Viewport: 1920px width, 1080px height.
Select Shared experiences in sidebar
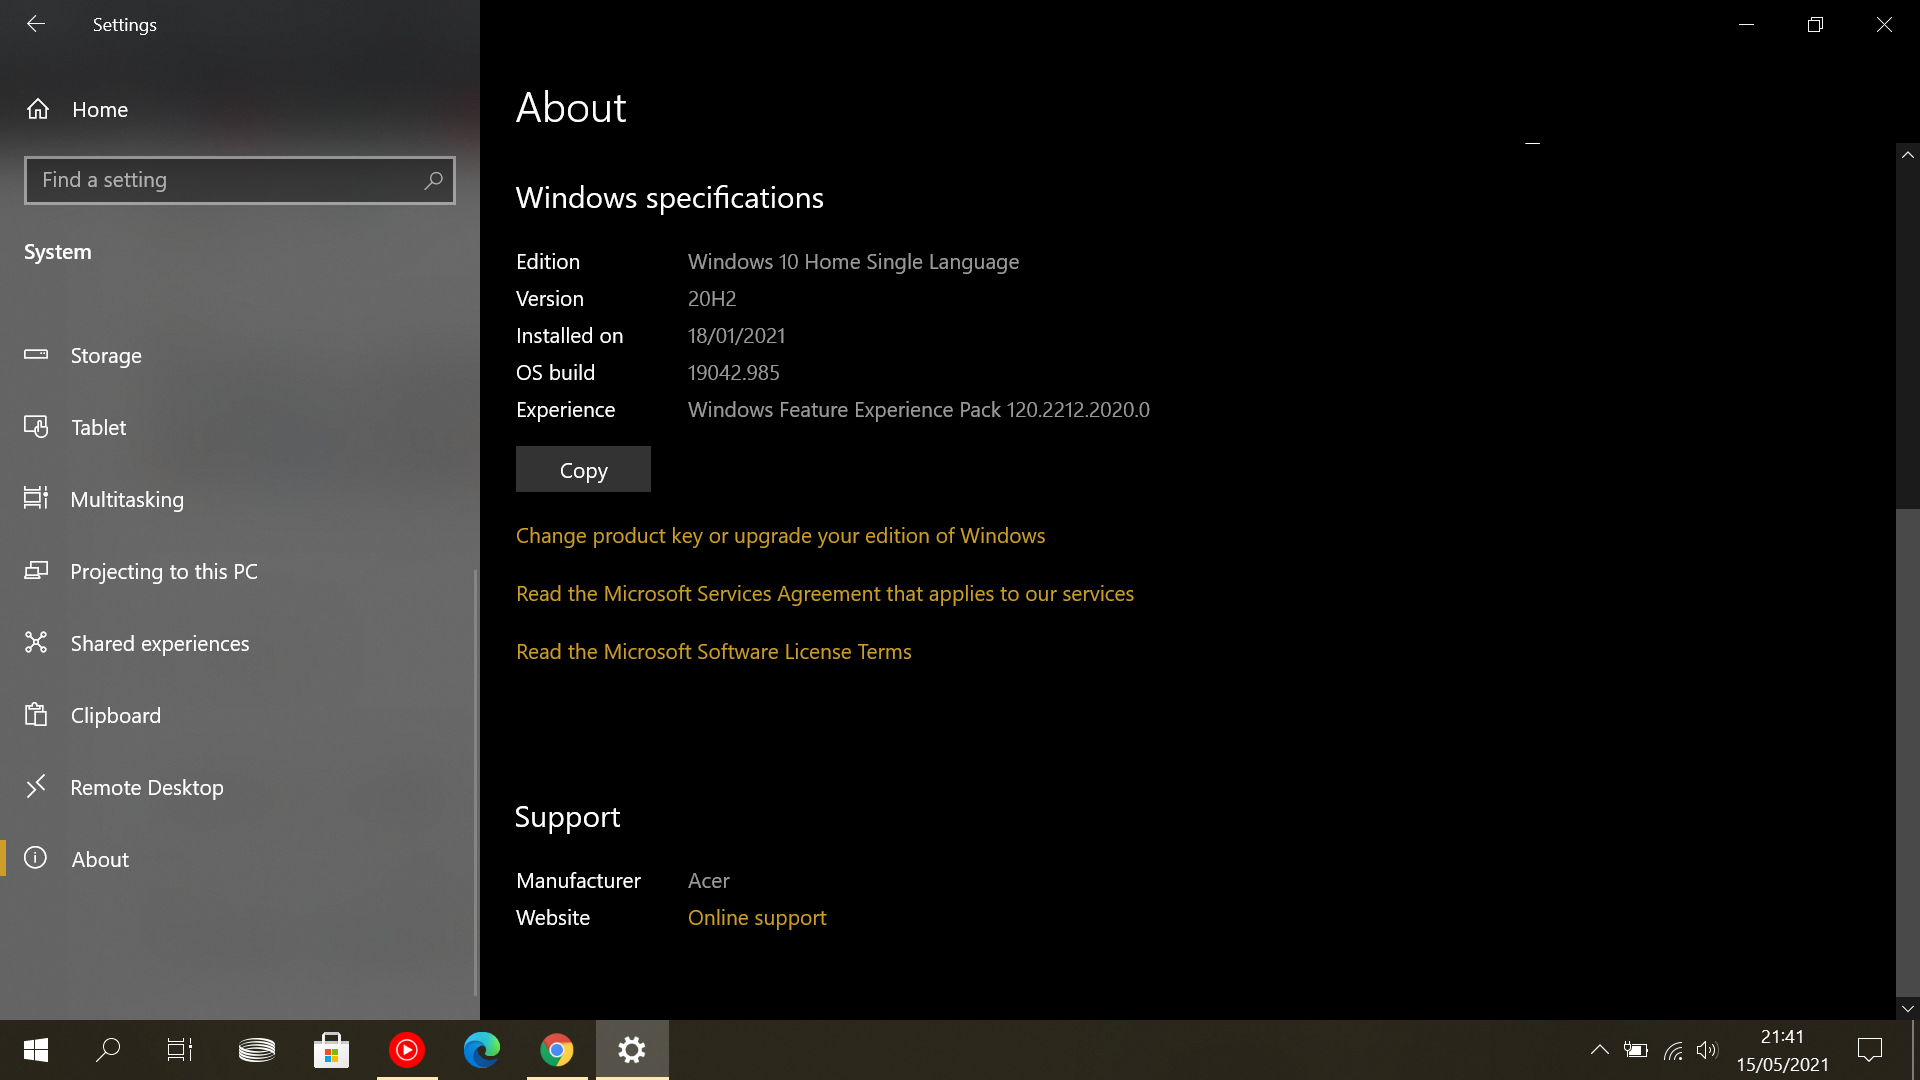tap(160, 644)
